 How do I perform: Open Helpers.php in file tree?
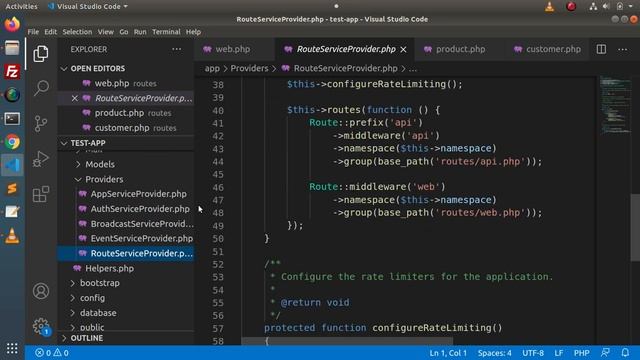coord(126,268)
